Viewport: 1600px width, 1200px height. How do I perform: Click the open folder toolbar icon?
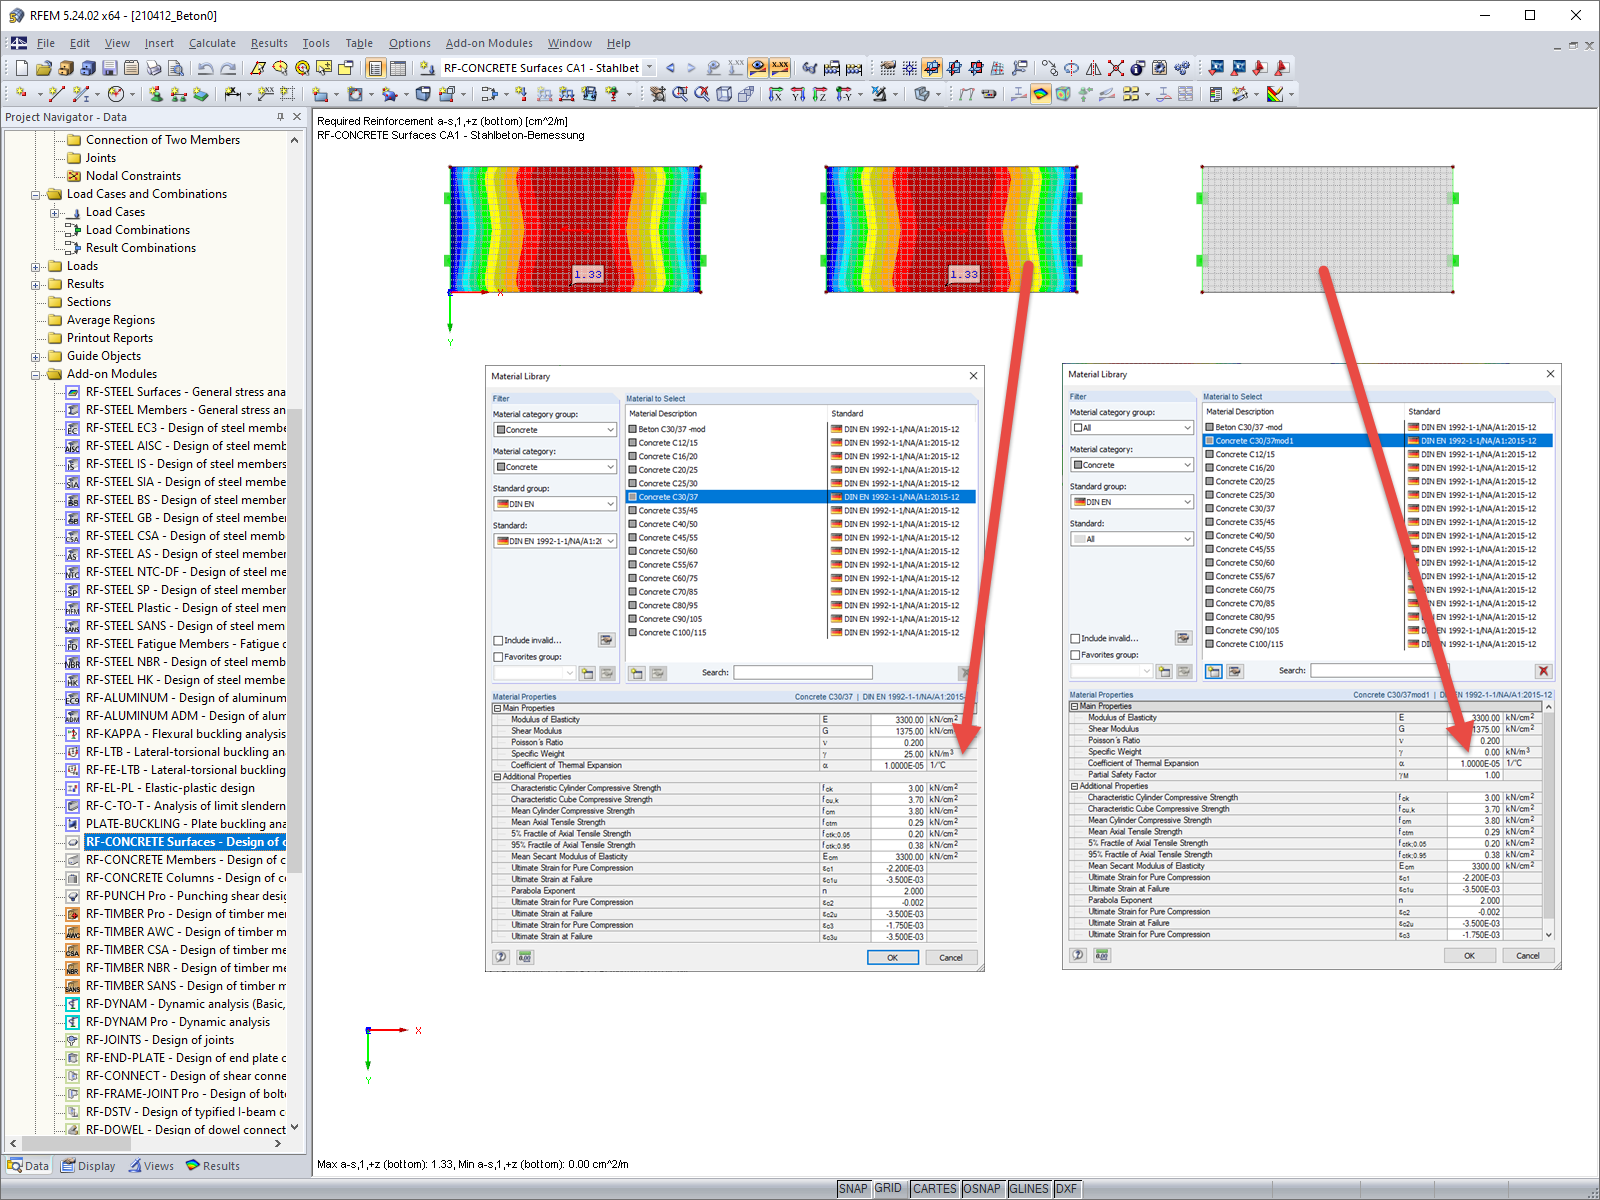pyautogui.click(x=43, y=68)
